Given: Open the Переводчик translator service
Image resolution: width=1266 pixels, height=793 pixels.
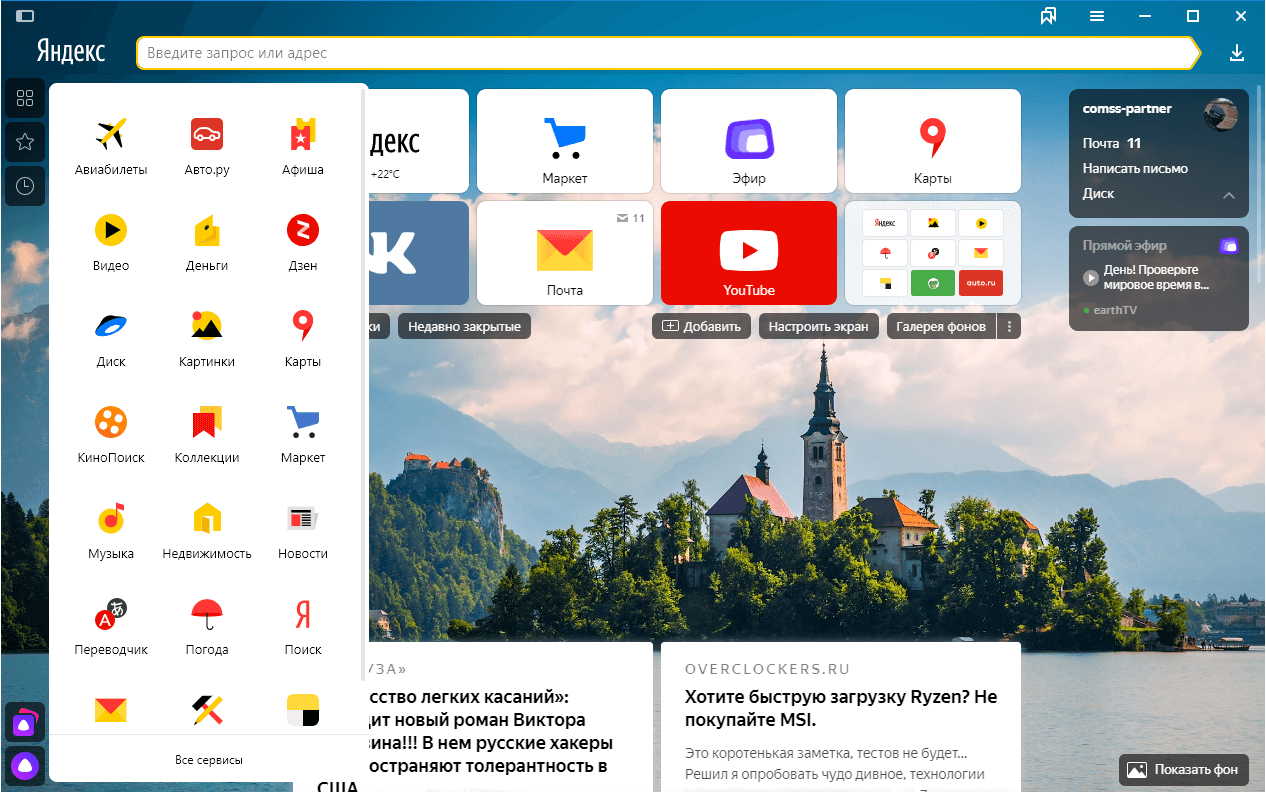Looking at the screenshot, I should pyautogui.click(x=111, y=626).
